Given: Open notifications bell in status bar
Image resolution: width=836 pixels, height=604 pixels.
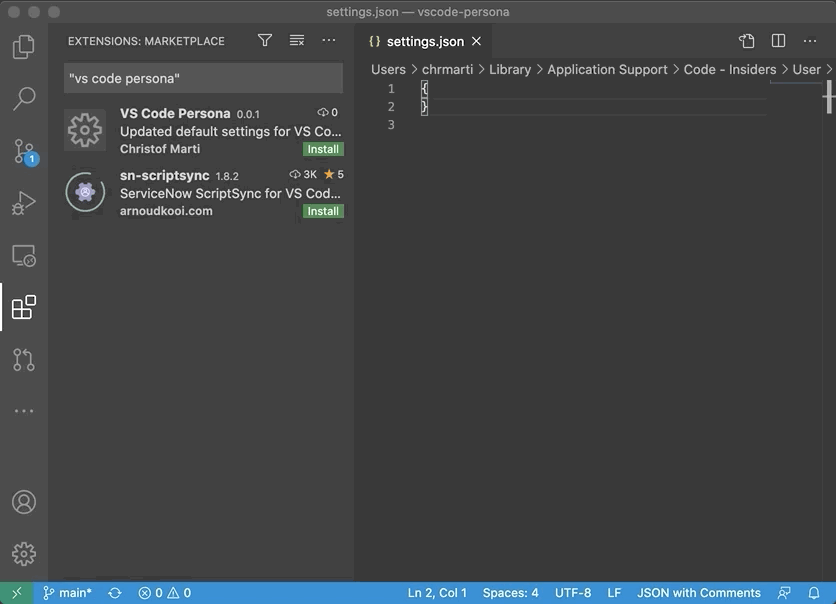Looking at the screenshot, I should (x=814, y=593).
